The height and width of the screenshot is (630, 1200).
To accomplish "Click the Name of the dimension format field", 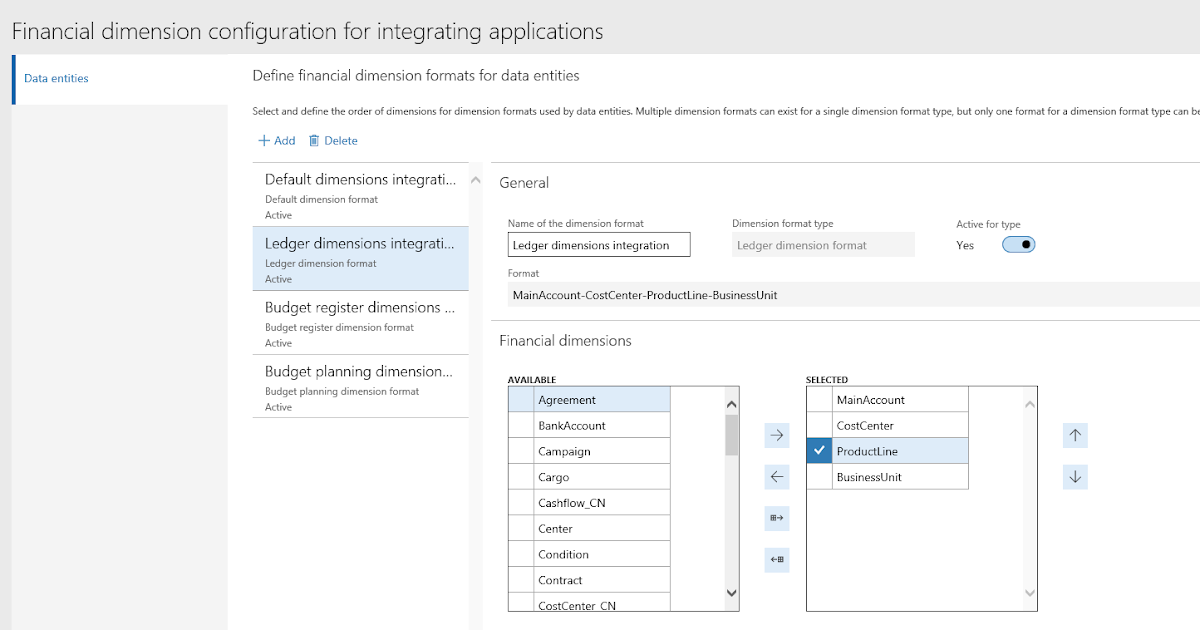I will (598, 244).
